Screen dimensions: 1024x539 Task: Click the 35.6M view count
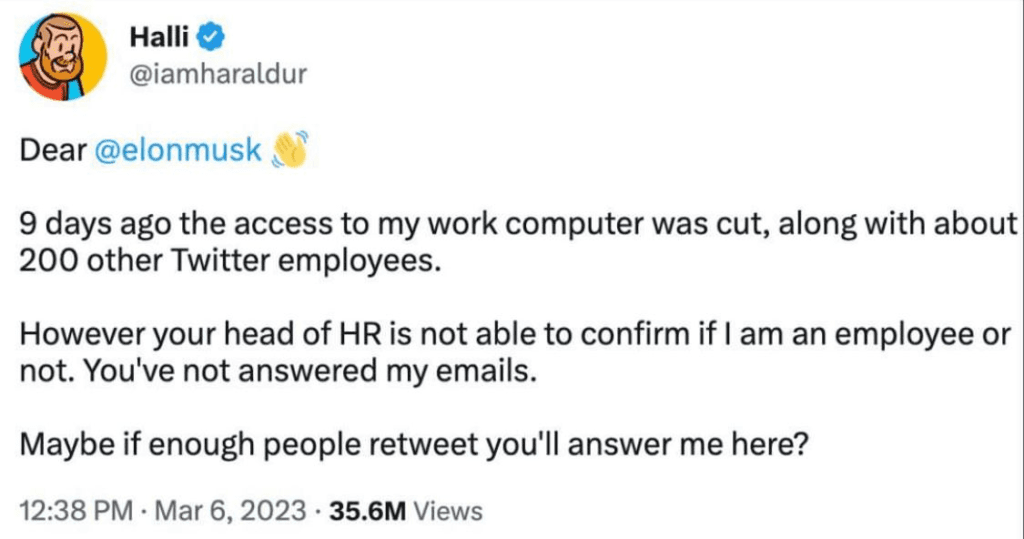pos(368,512)
